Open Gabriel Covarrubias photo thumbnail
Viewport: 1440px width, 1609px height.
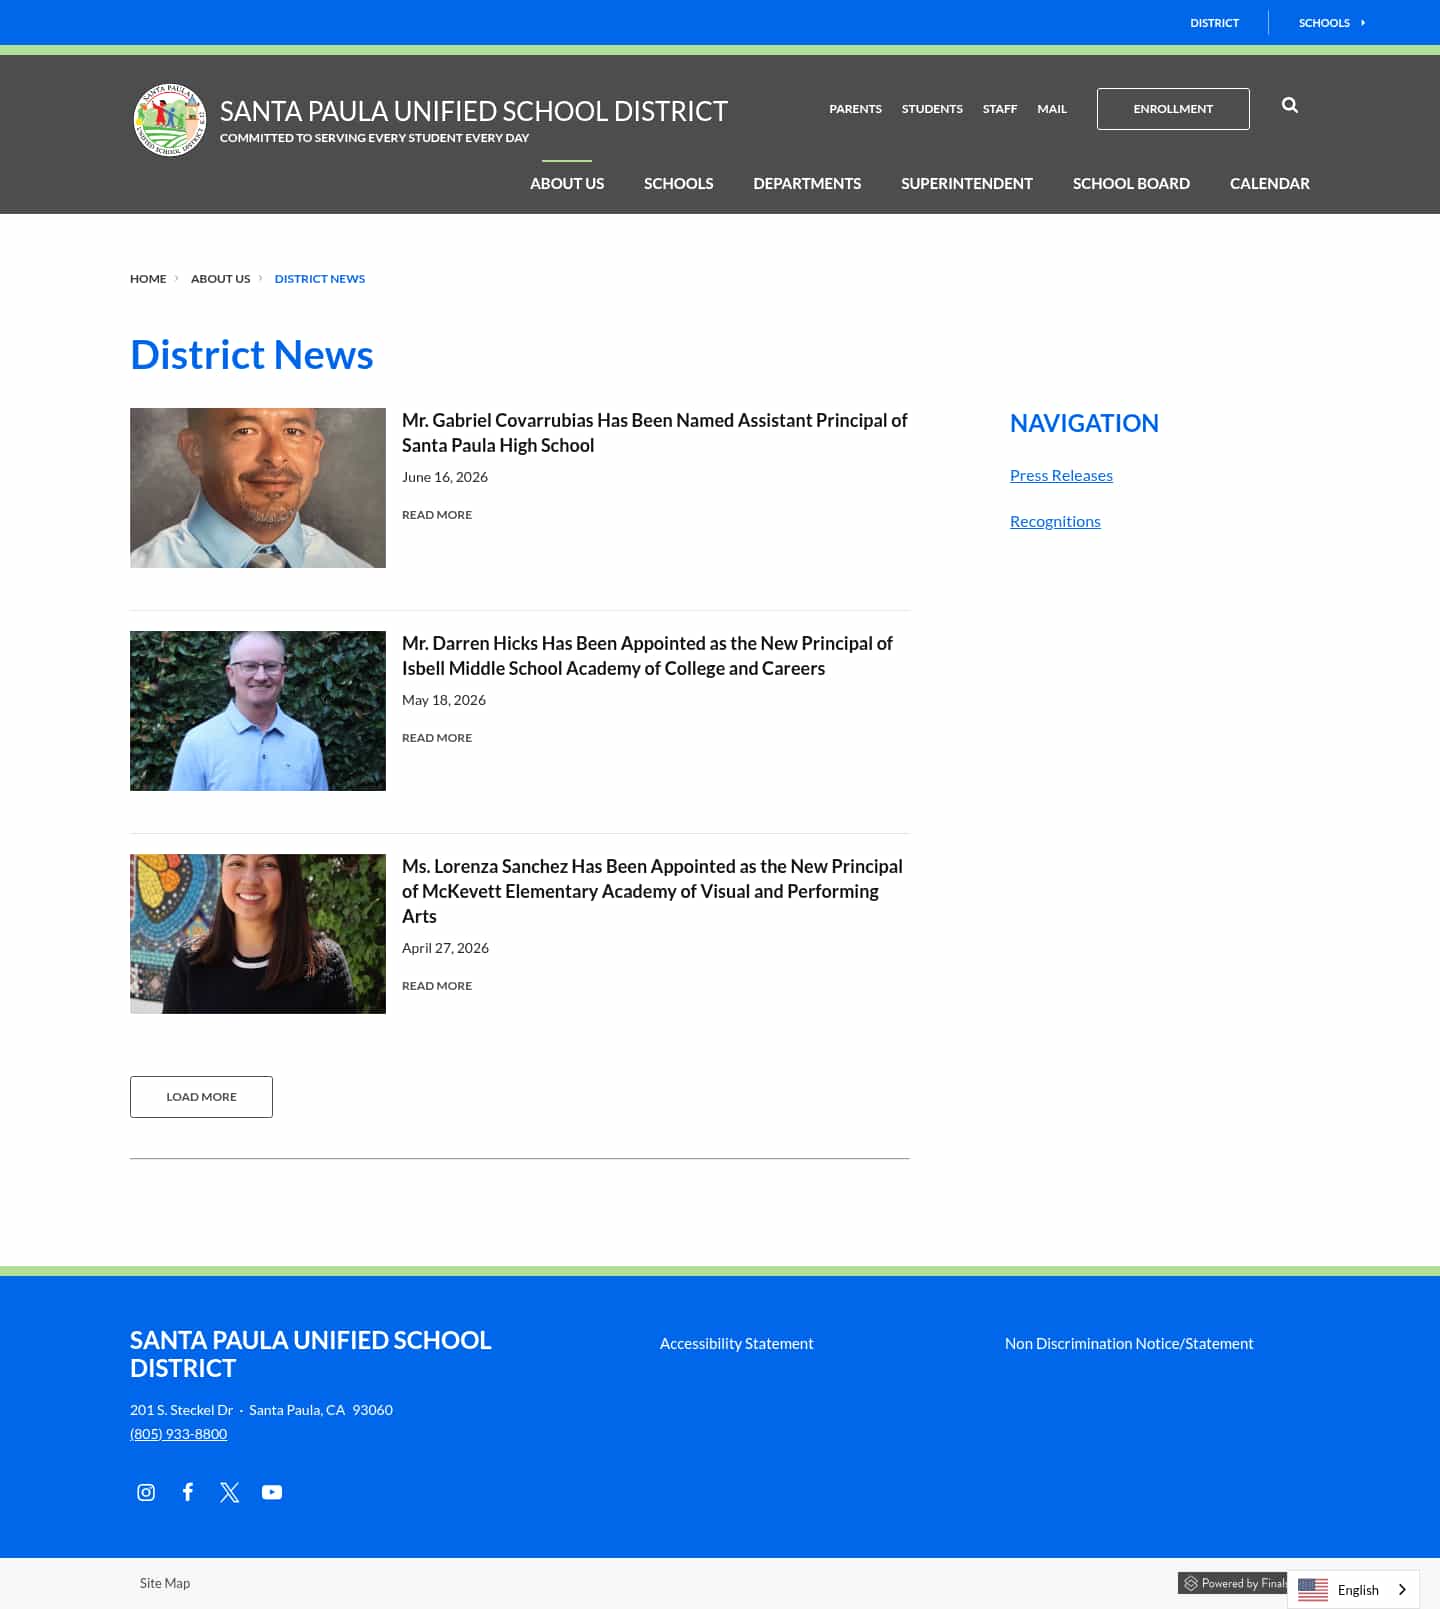258,488
